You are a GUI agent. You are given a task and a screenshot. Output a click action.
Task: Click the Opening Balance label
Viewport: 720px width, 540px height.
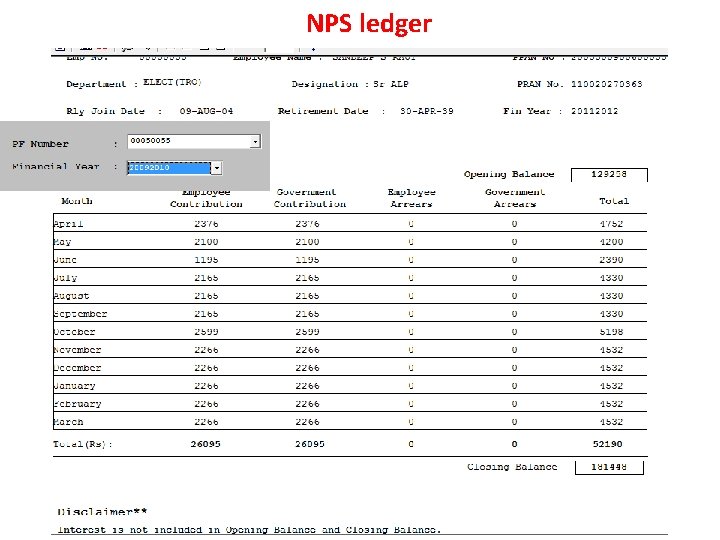point(509,174)
